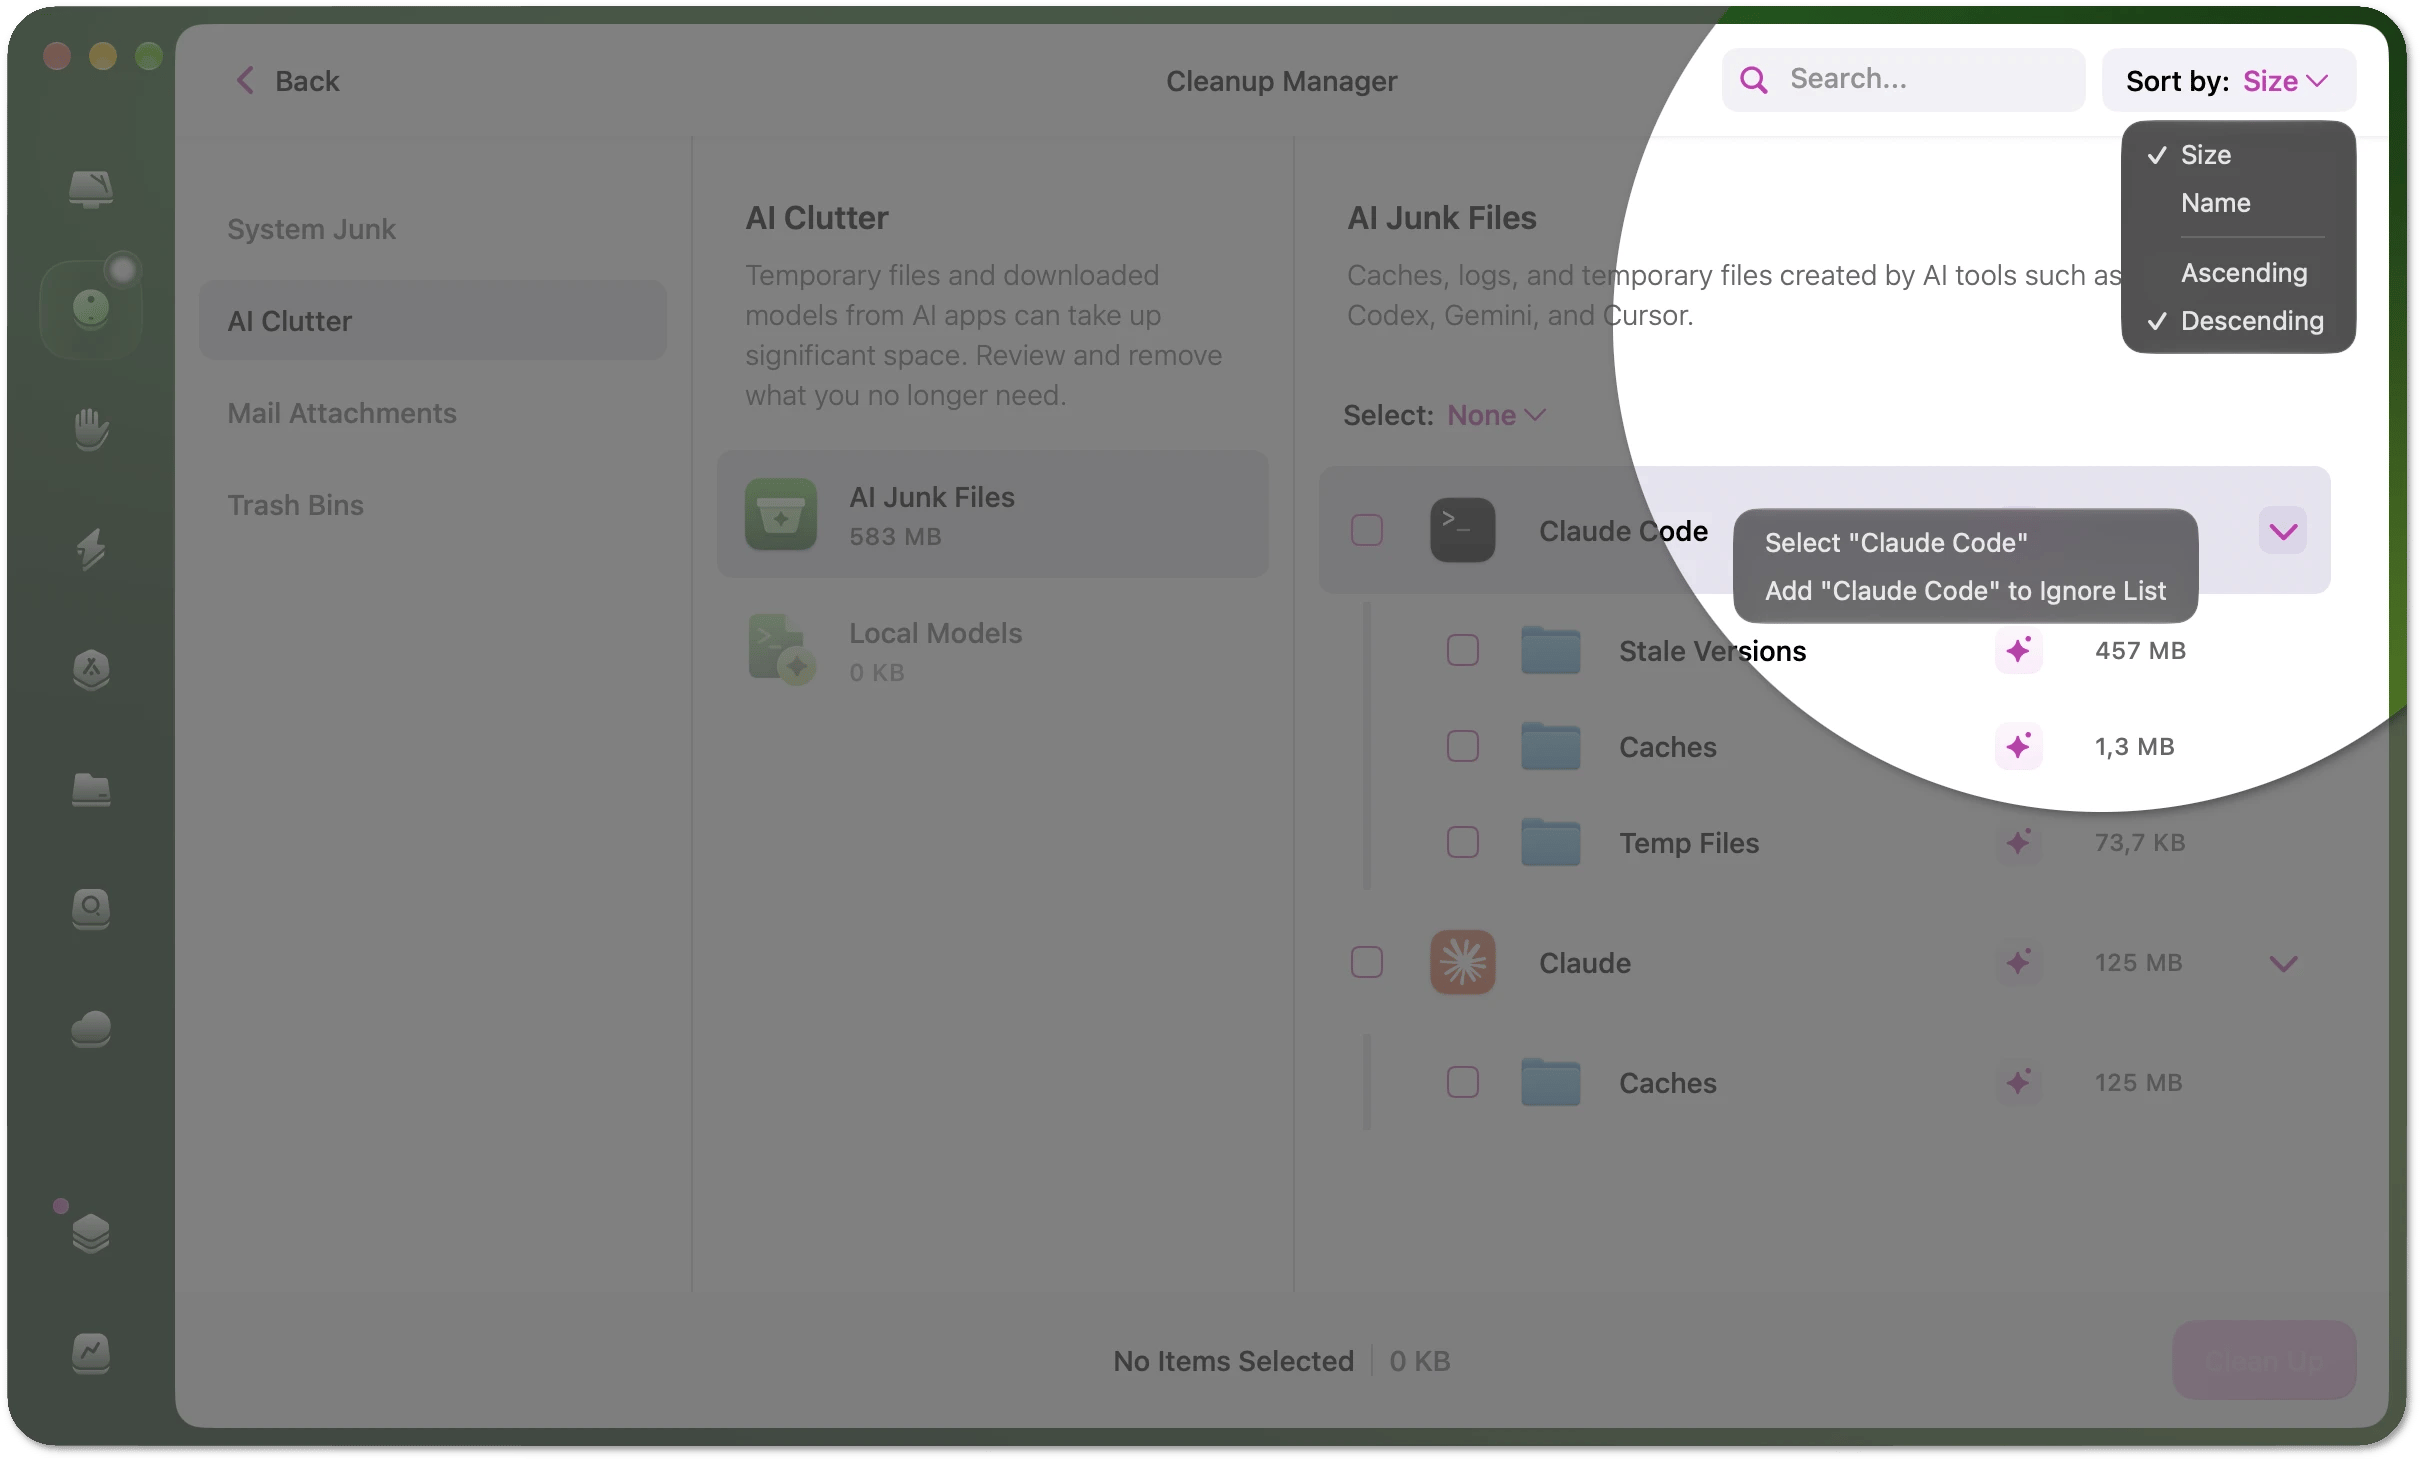Click the No Items Selected status text
Screen dimensions: 2420x1460
point(1233,1361)
